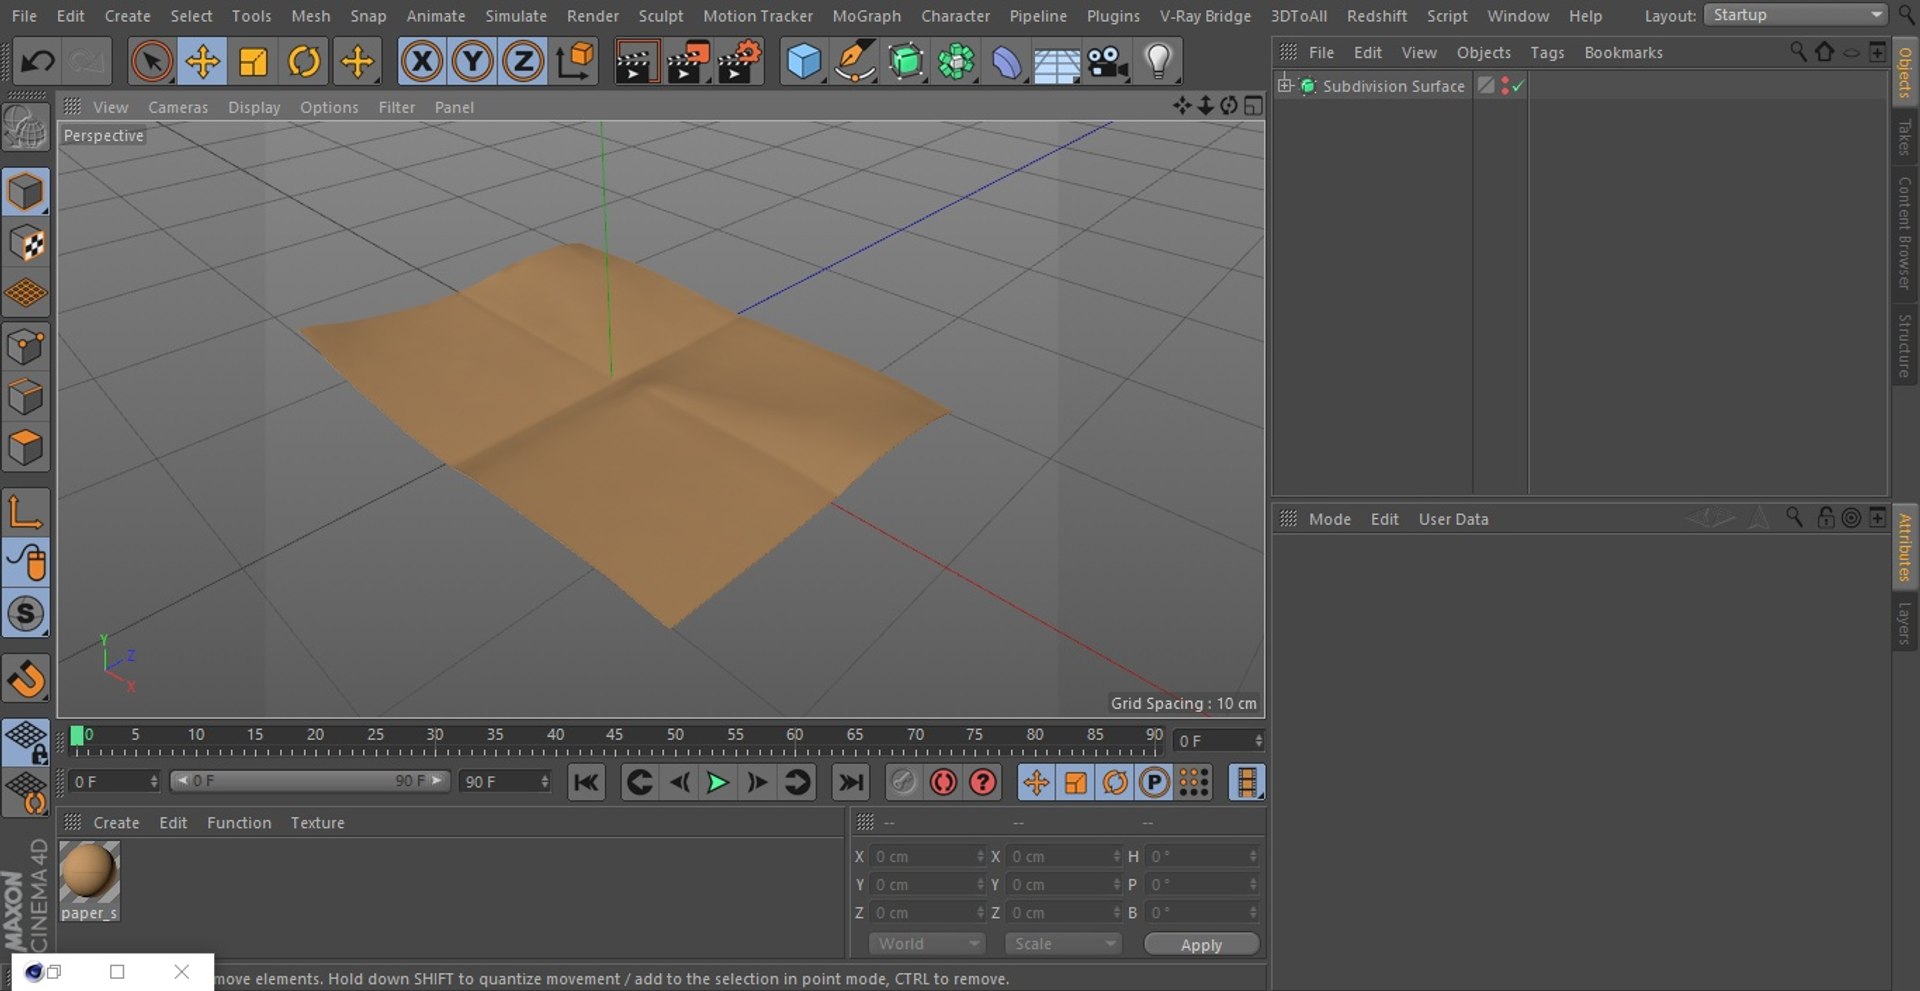
Task: Render the current view
Action: point(635,62)
